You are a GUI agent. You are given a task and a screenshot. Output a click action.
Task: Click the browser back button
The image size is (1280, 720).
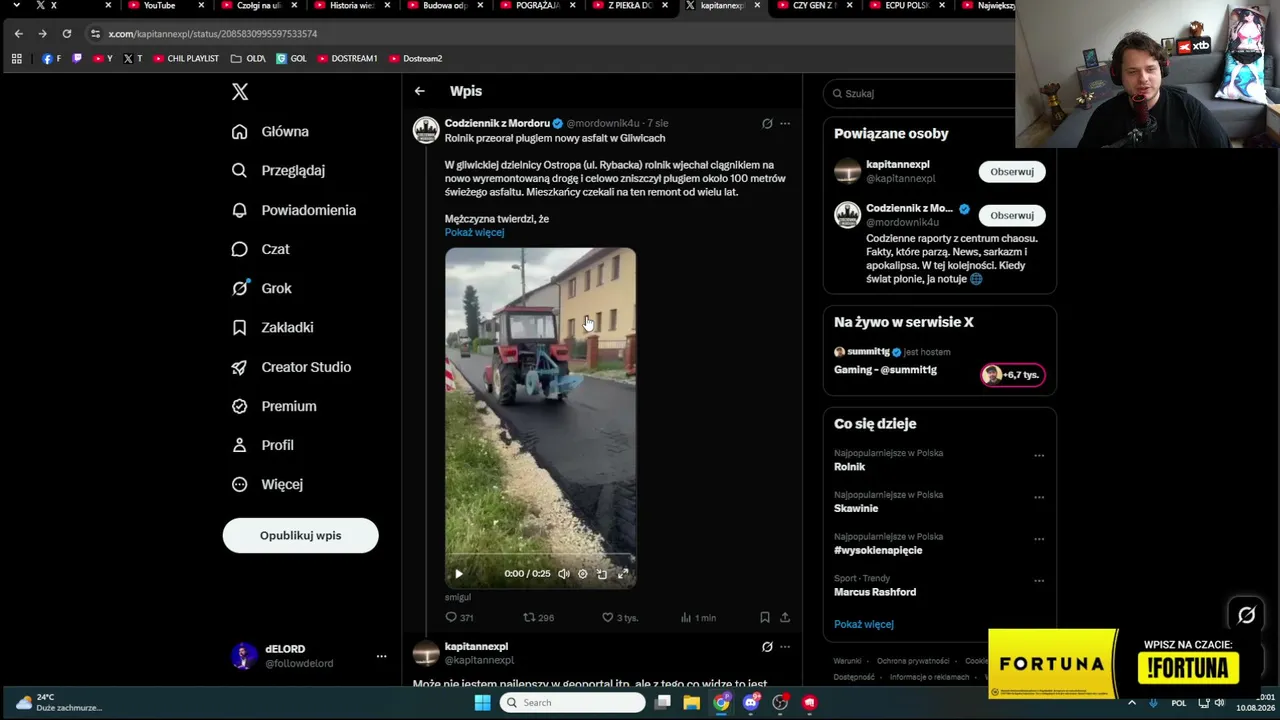point(18,34)
